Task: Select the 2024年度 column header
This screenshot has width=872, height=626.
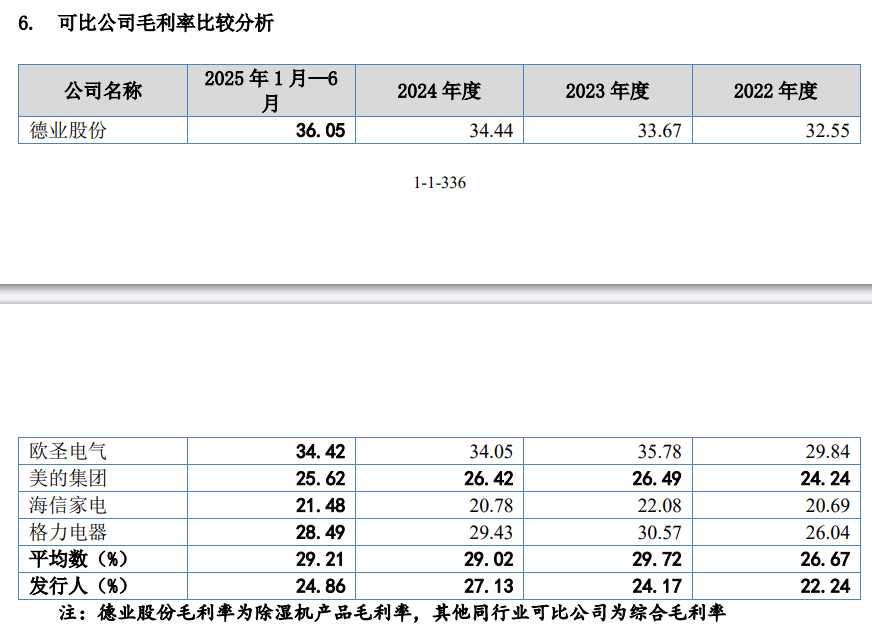Action: (x=439, y=91)
